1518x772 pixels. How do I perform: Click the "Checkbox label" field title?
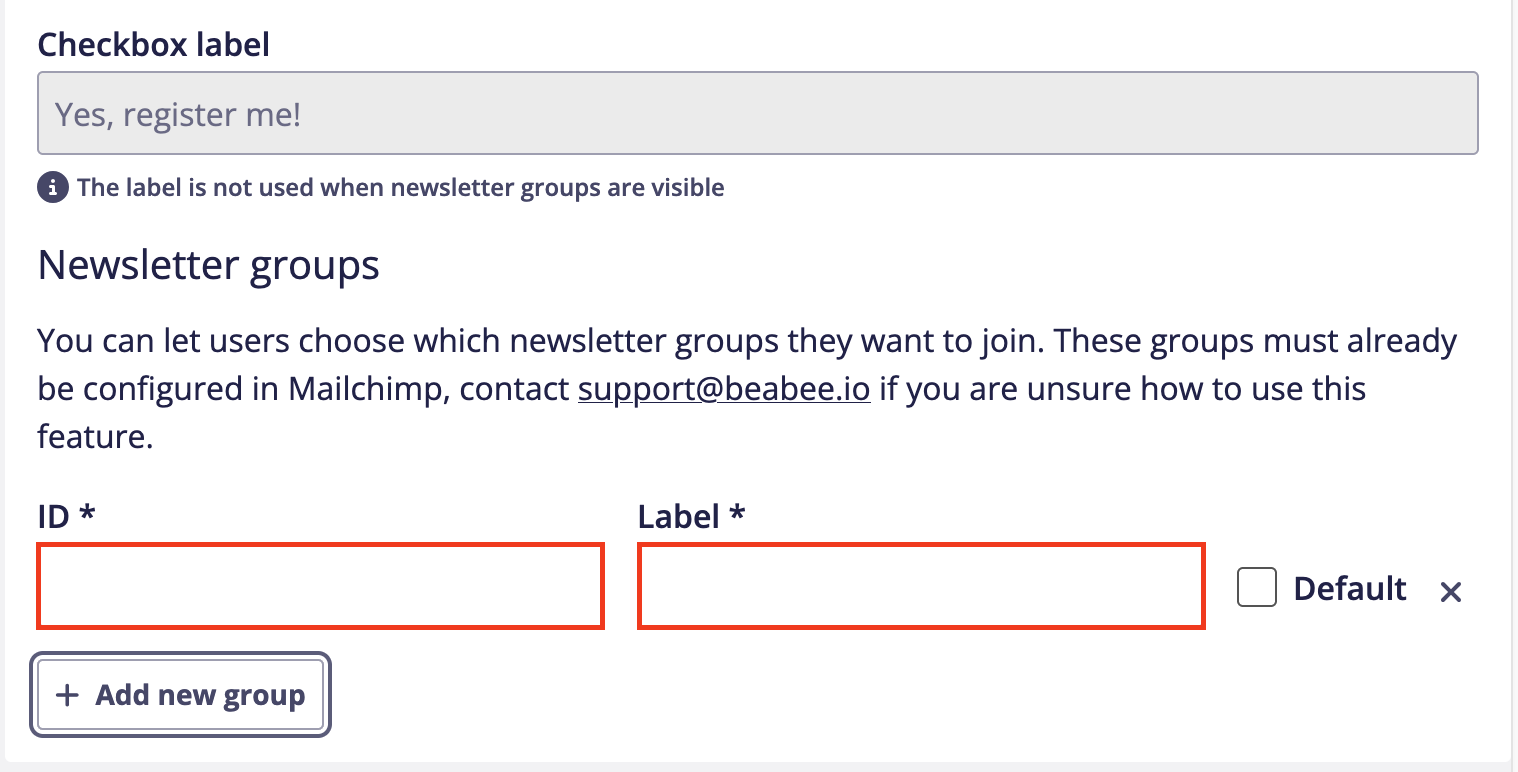153,44
